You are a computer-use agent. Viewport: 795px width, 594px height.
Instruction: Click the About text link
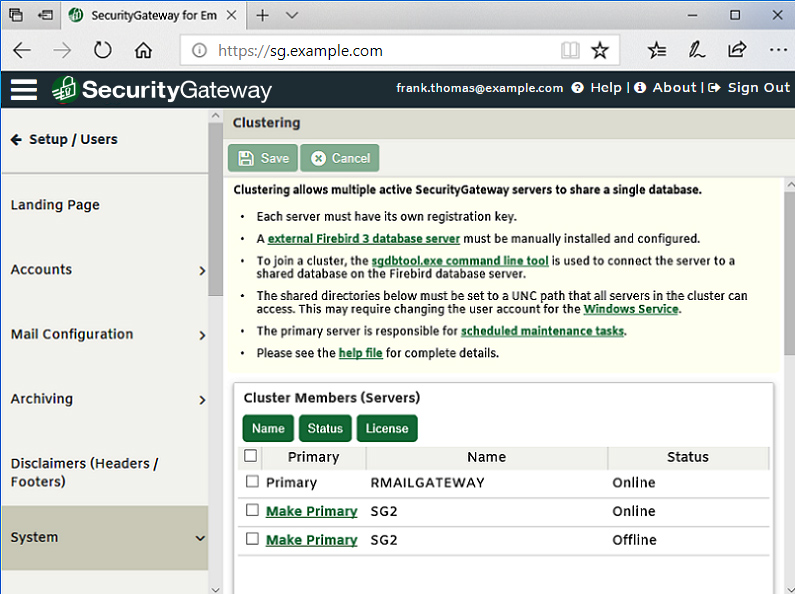click(674, 88)
